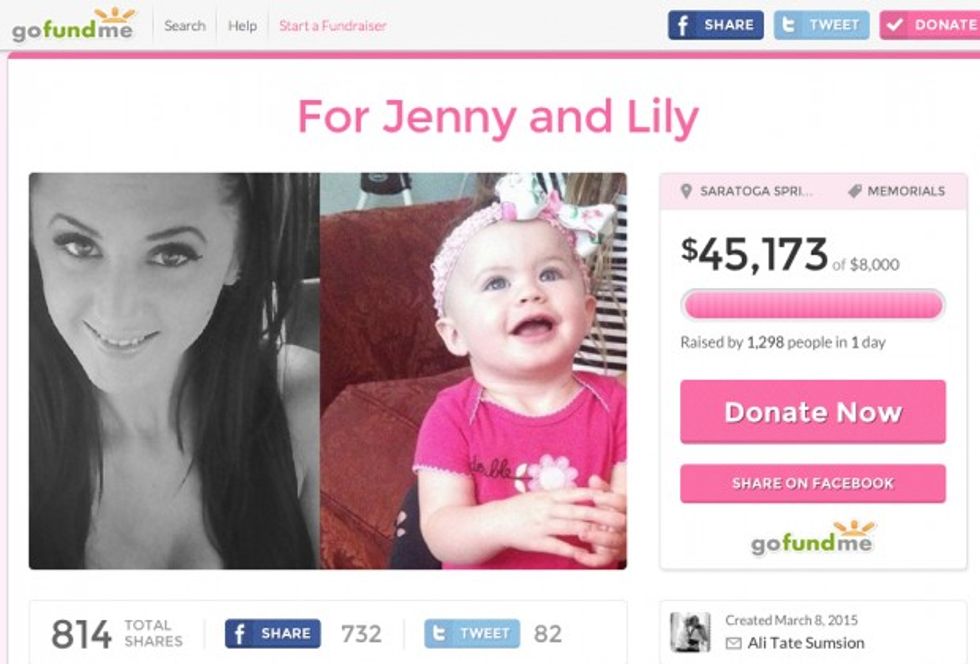Click the envelope icon beside Ali Tate Sumsion
The image size is (980, 664).
coord(733,643)
